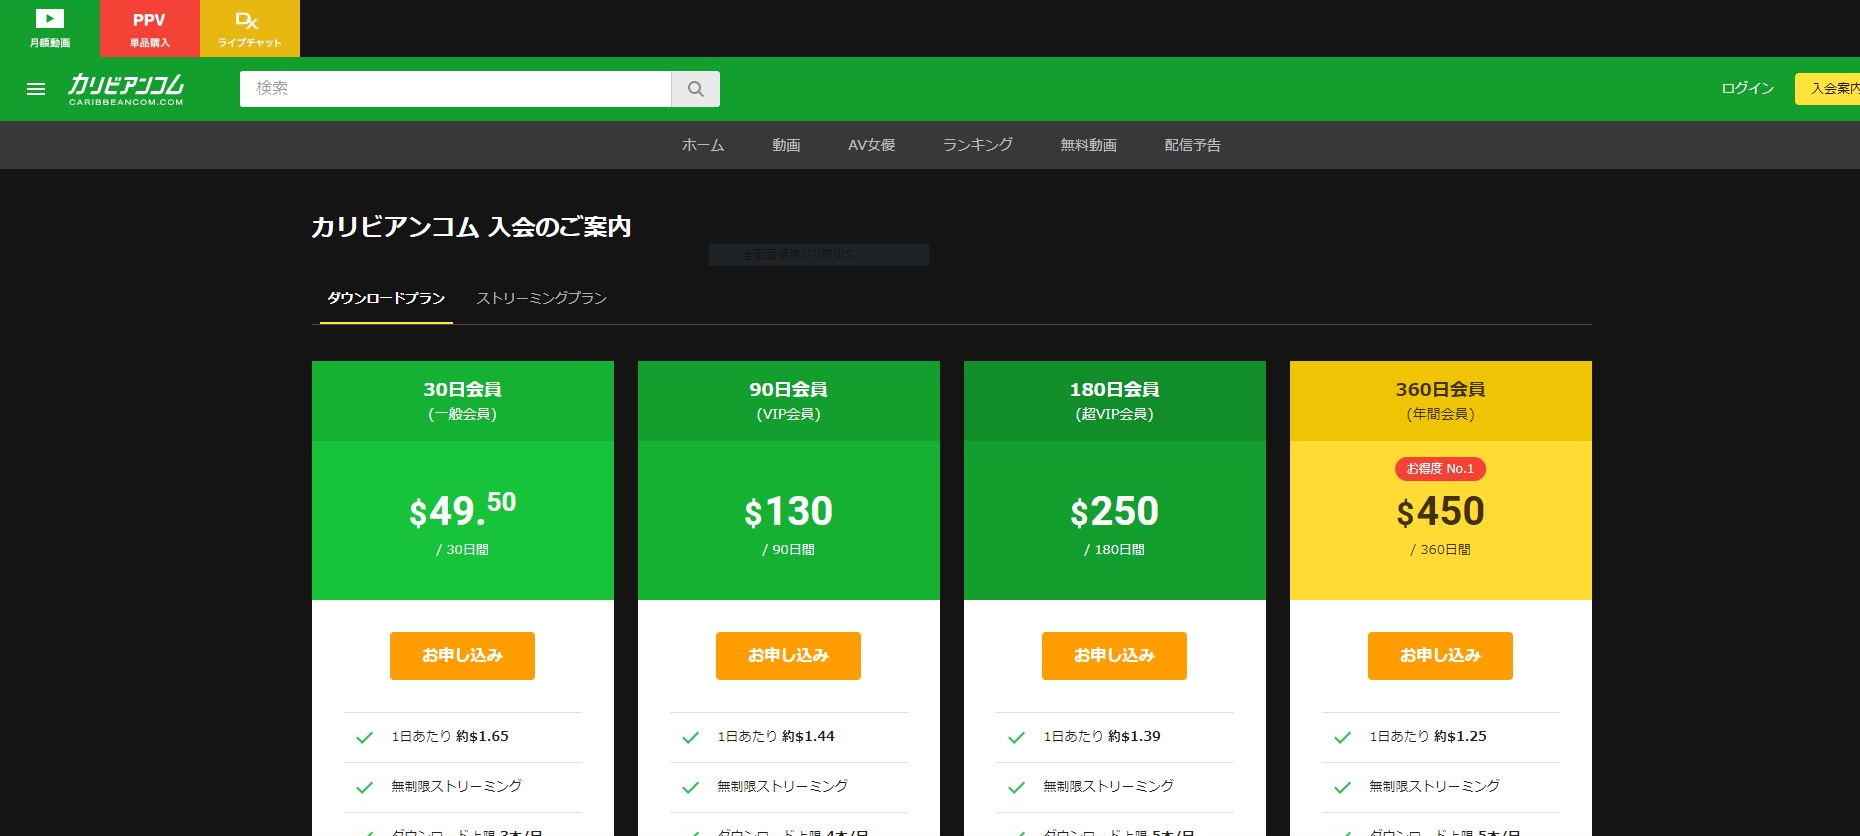Click the $130 price text
Image resolution: width=1860 pixels, height=836 pixels.
[x=789, y=512]
